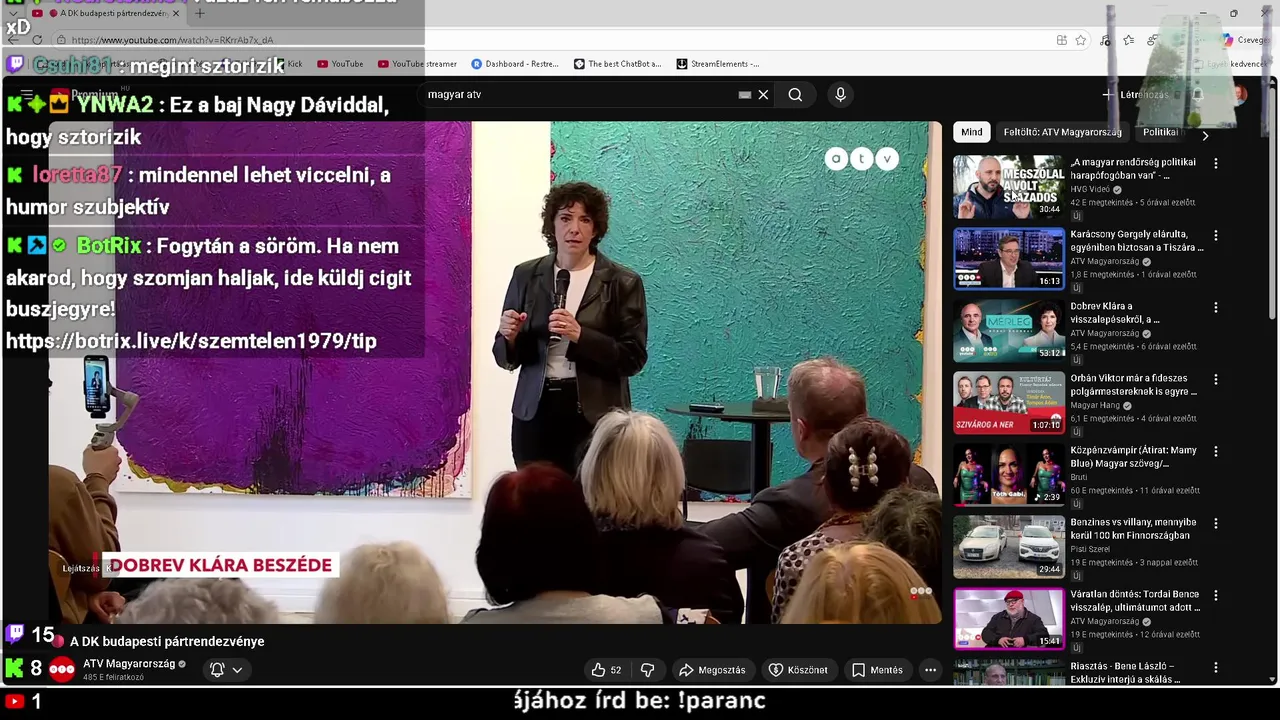Expand the subscription notification chevron dropdown

(x=237, y=670)
